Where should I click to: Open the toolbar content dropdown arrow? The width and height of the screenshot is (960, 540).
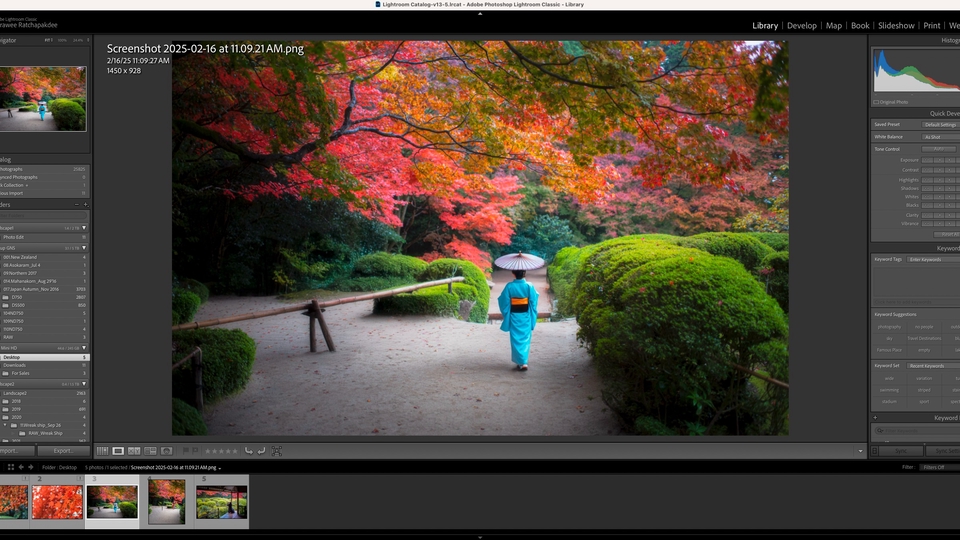[x=860, y=451]
